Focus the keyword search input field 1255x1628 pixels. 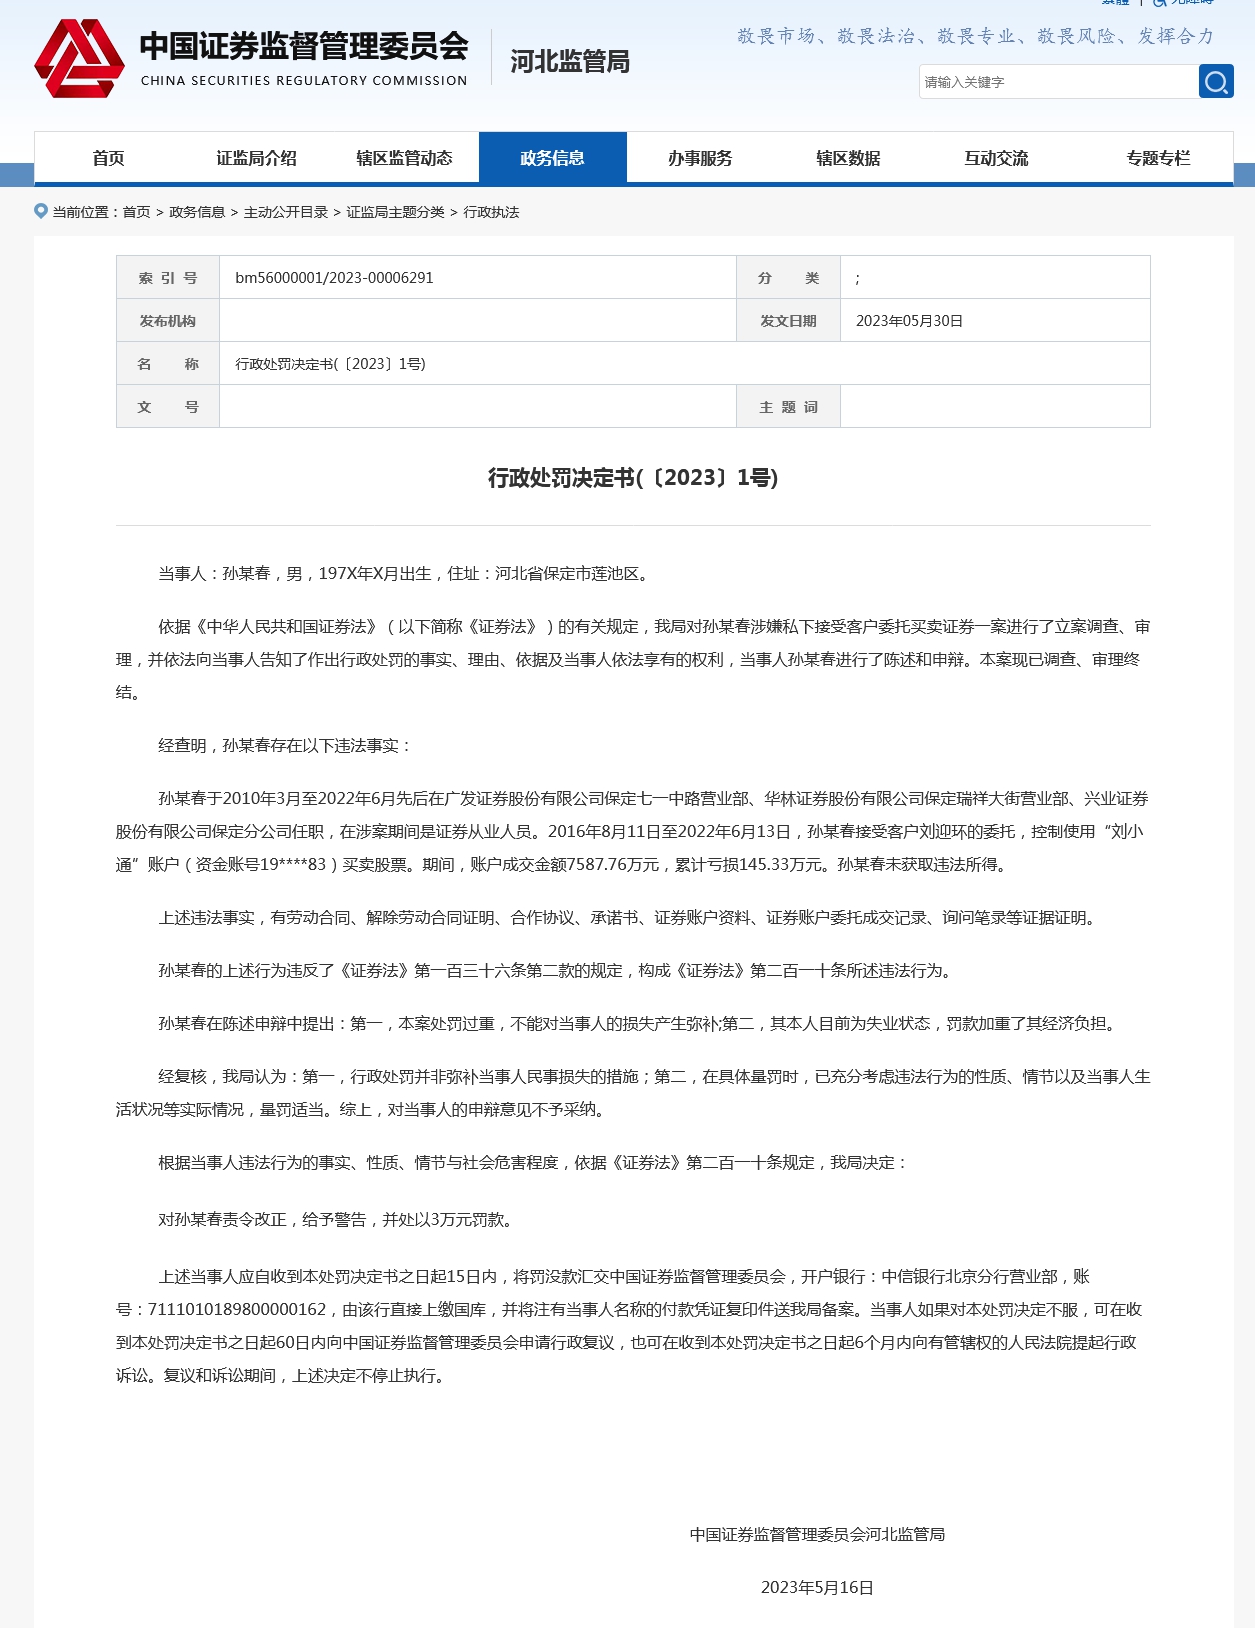tap(1058, 82)
